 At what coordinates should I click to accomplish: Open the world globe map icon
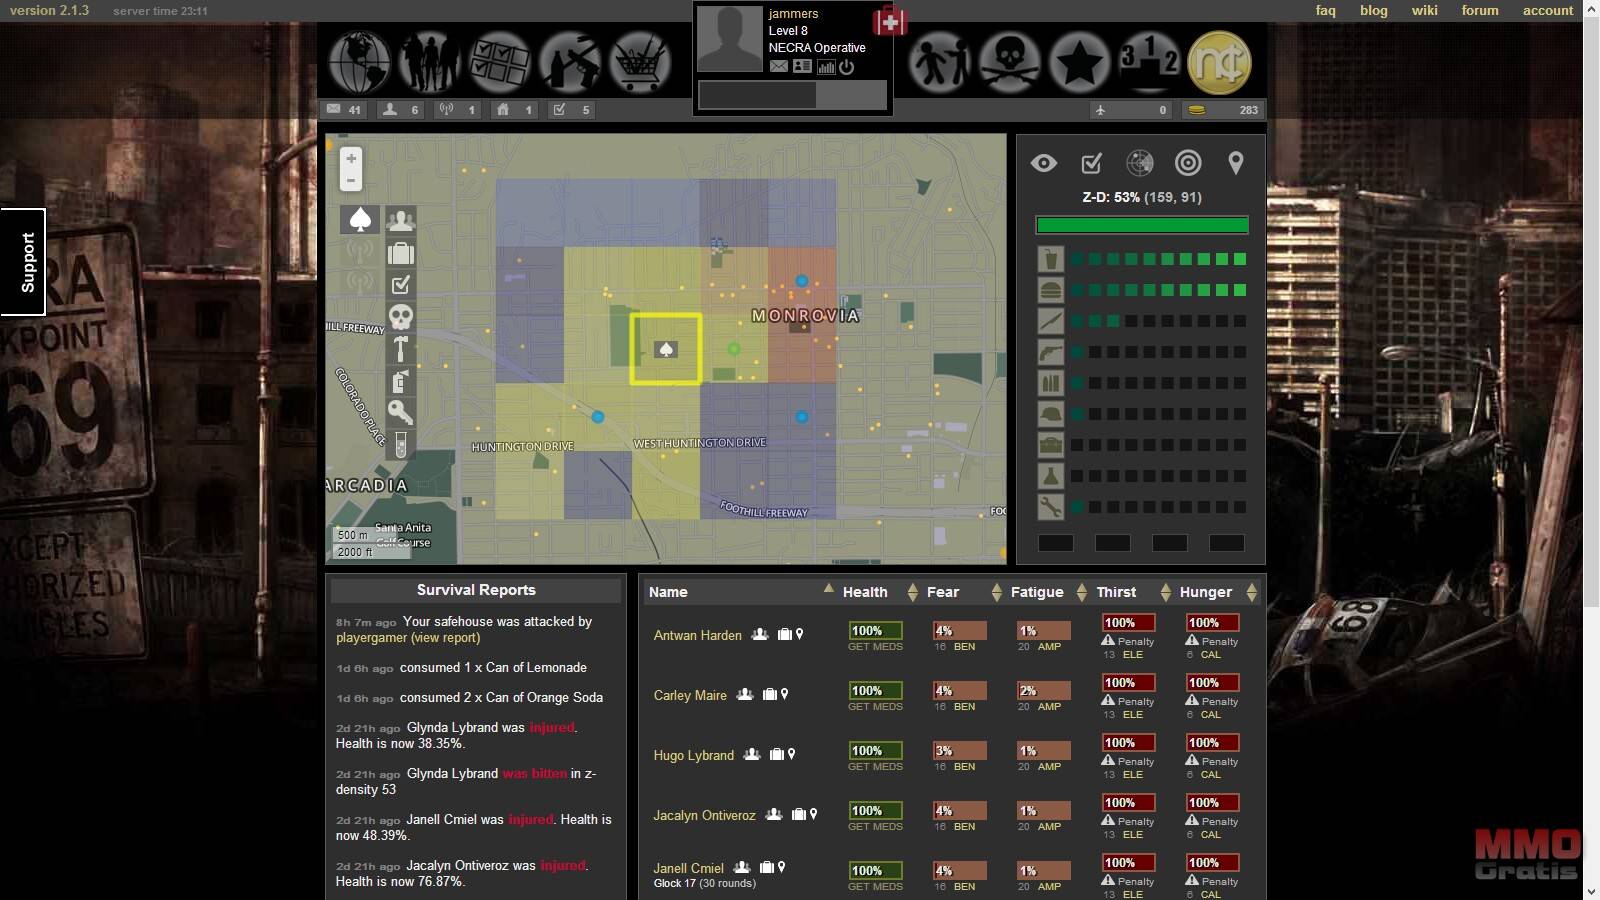[359, 62]
